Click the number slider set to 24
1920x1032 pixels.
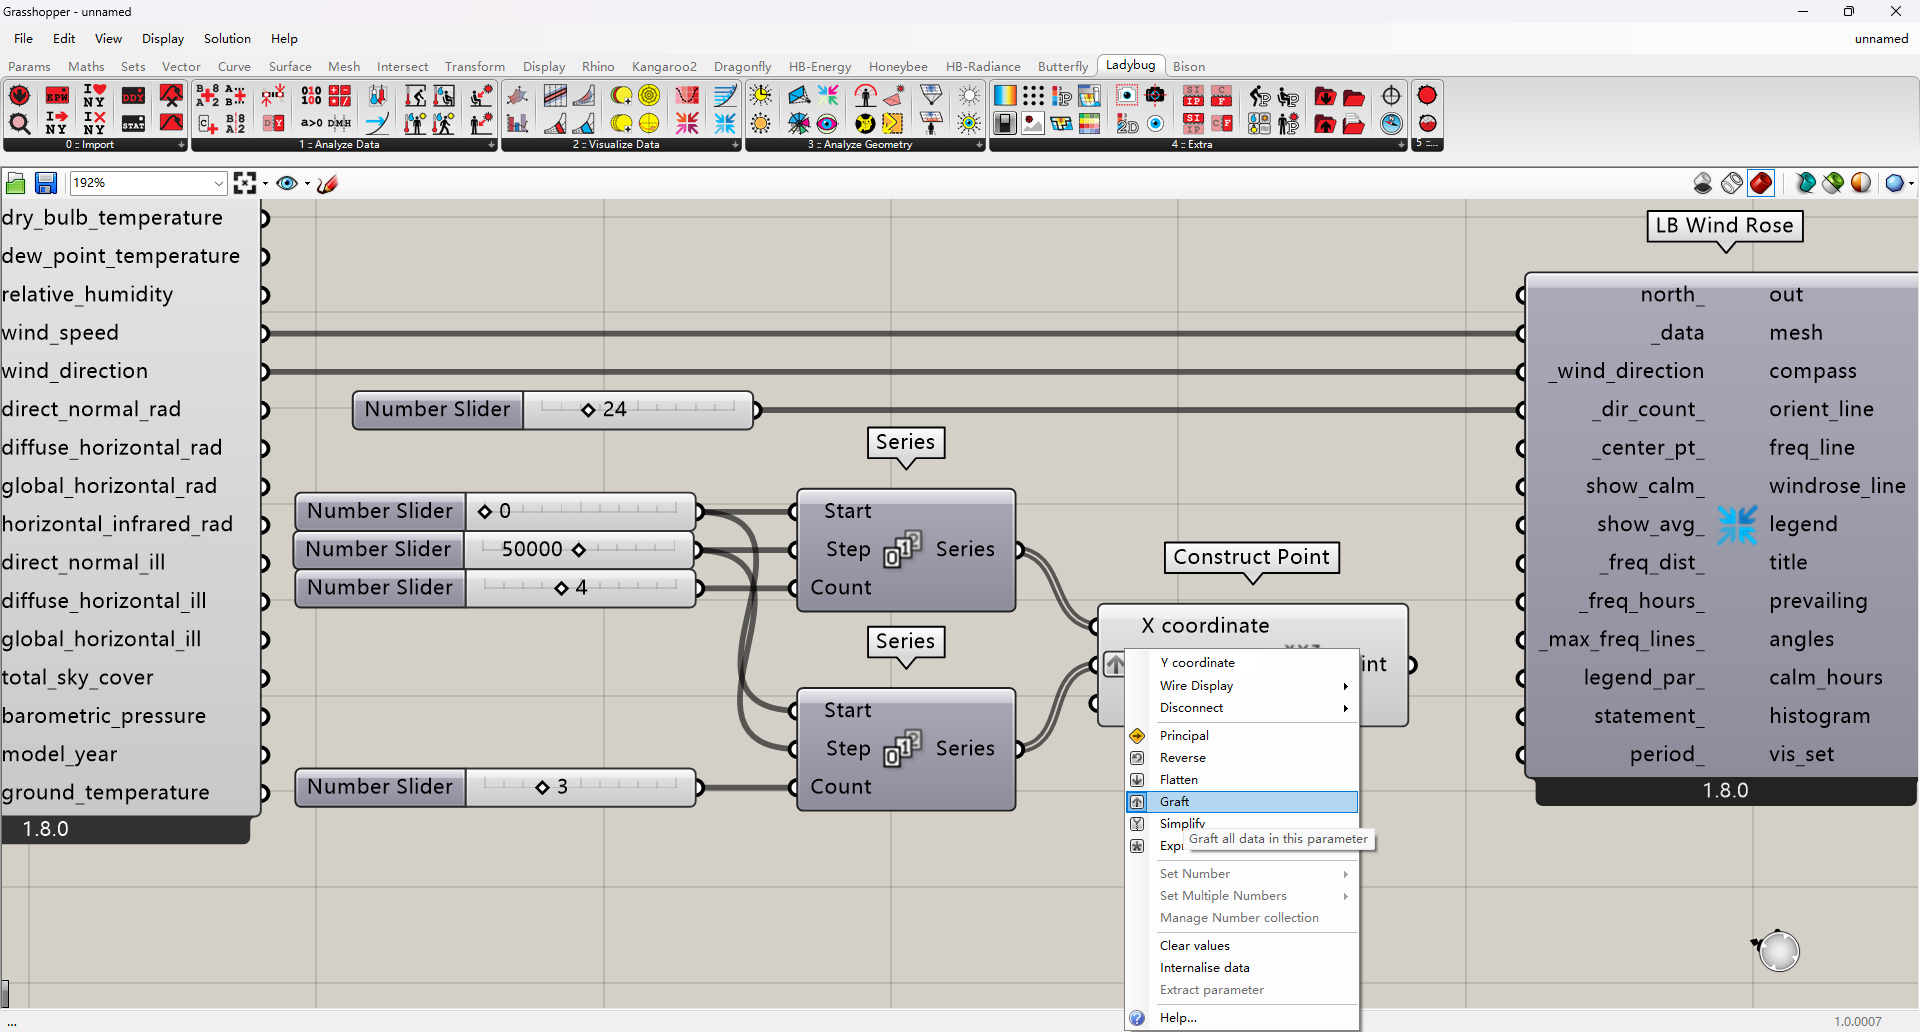point(553,409)
